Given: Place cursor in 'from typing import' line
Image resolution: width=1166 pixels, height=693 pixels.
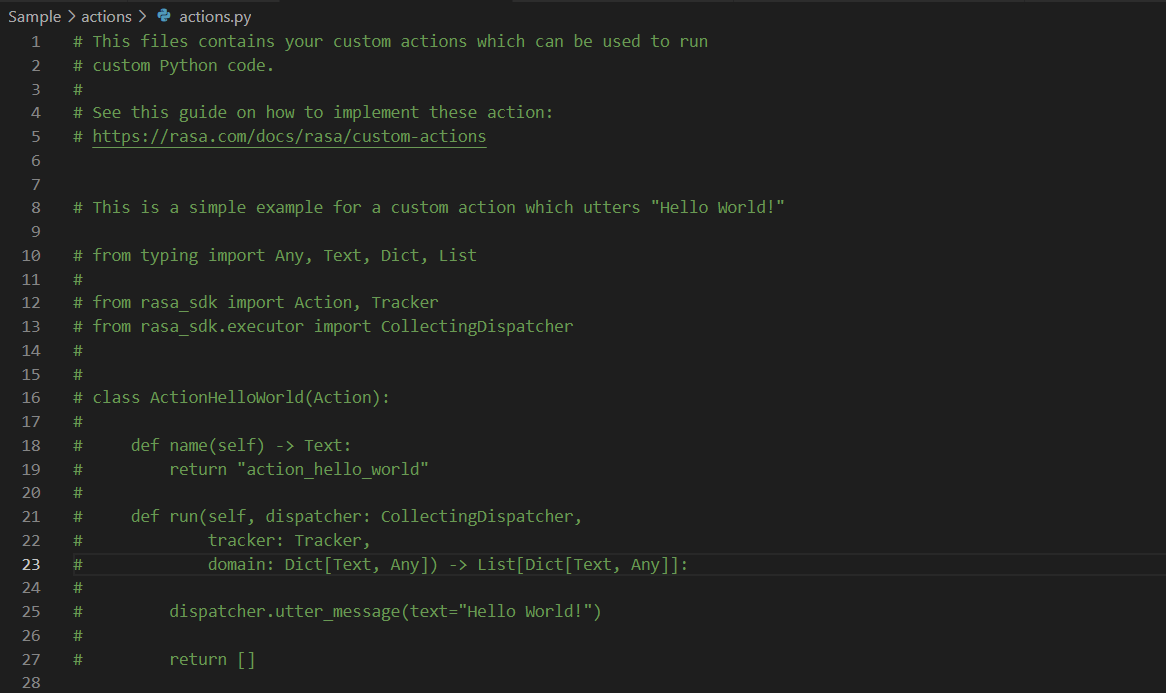Looking at the screenshot, I should click(x=274, y=255).
